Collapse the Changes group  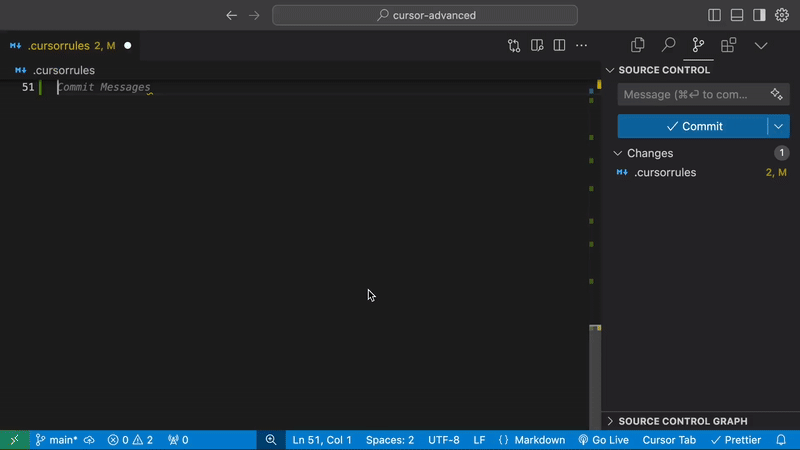(x=618, y=153)
